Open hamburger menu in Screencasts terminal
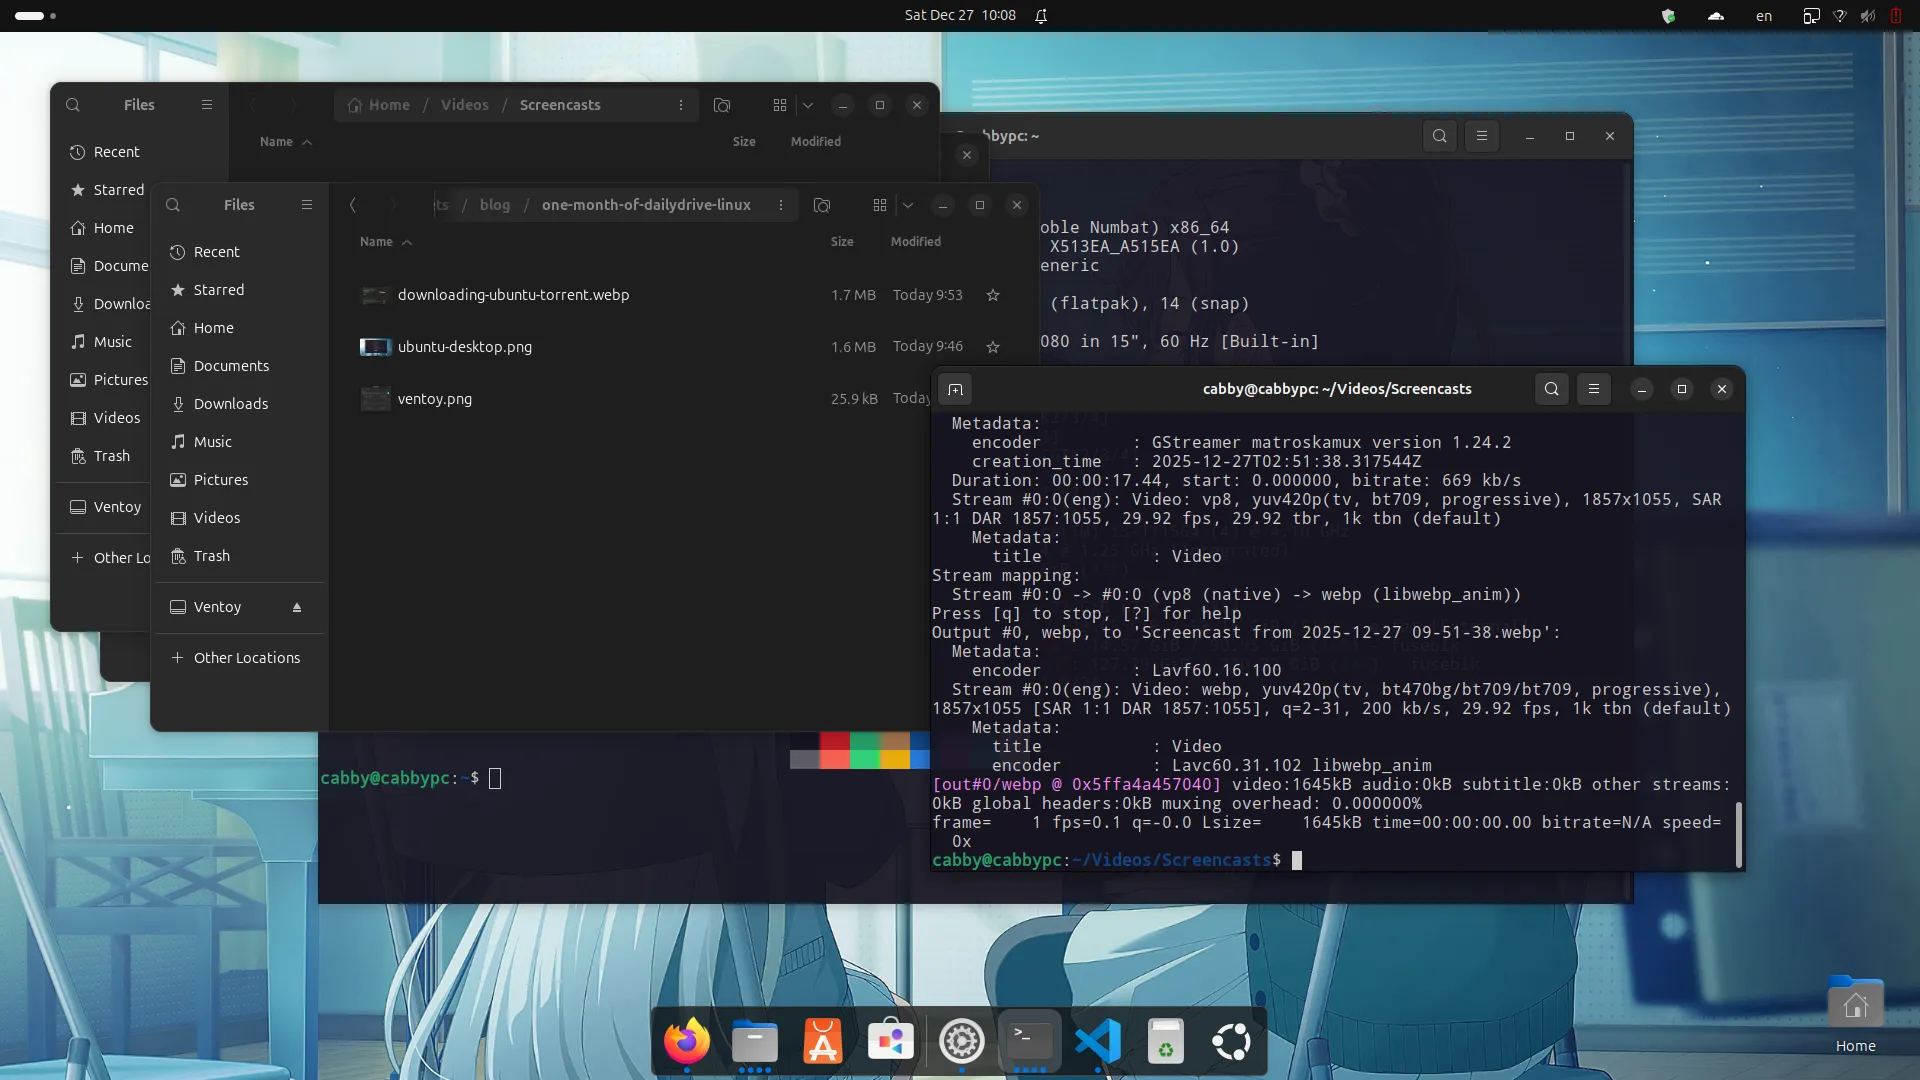Image resolution: width=1920 pixels, height=1080 pixels. click(x=1594, y=389)
